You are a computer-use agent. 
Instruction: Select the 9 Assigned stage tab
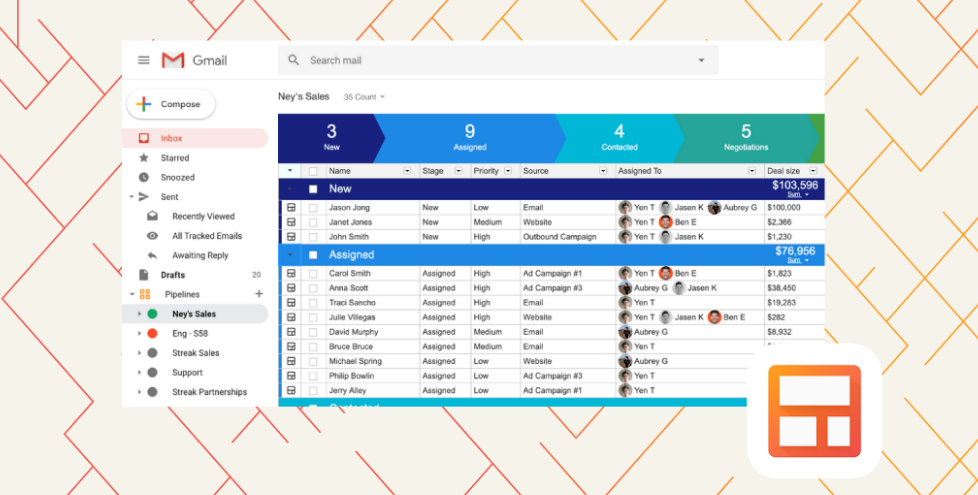point(470,138)
